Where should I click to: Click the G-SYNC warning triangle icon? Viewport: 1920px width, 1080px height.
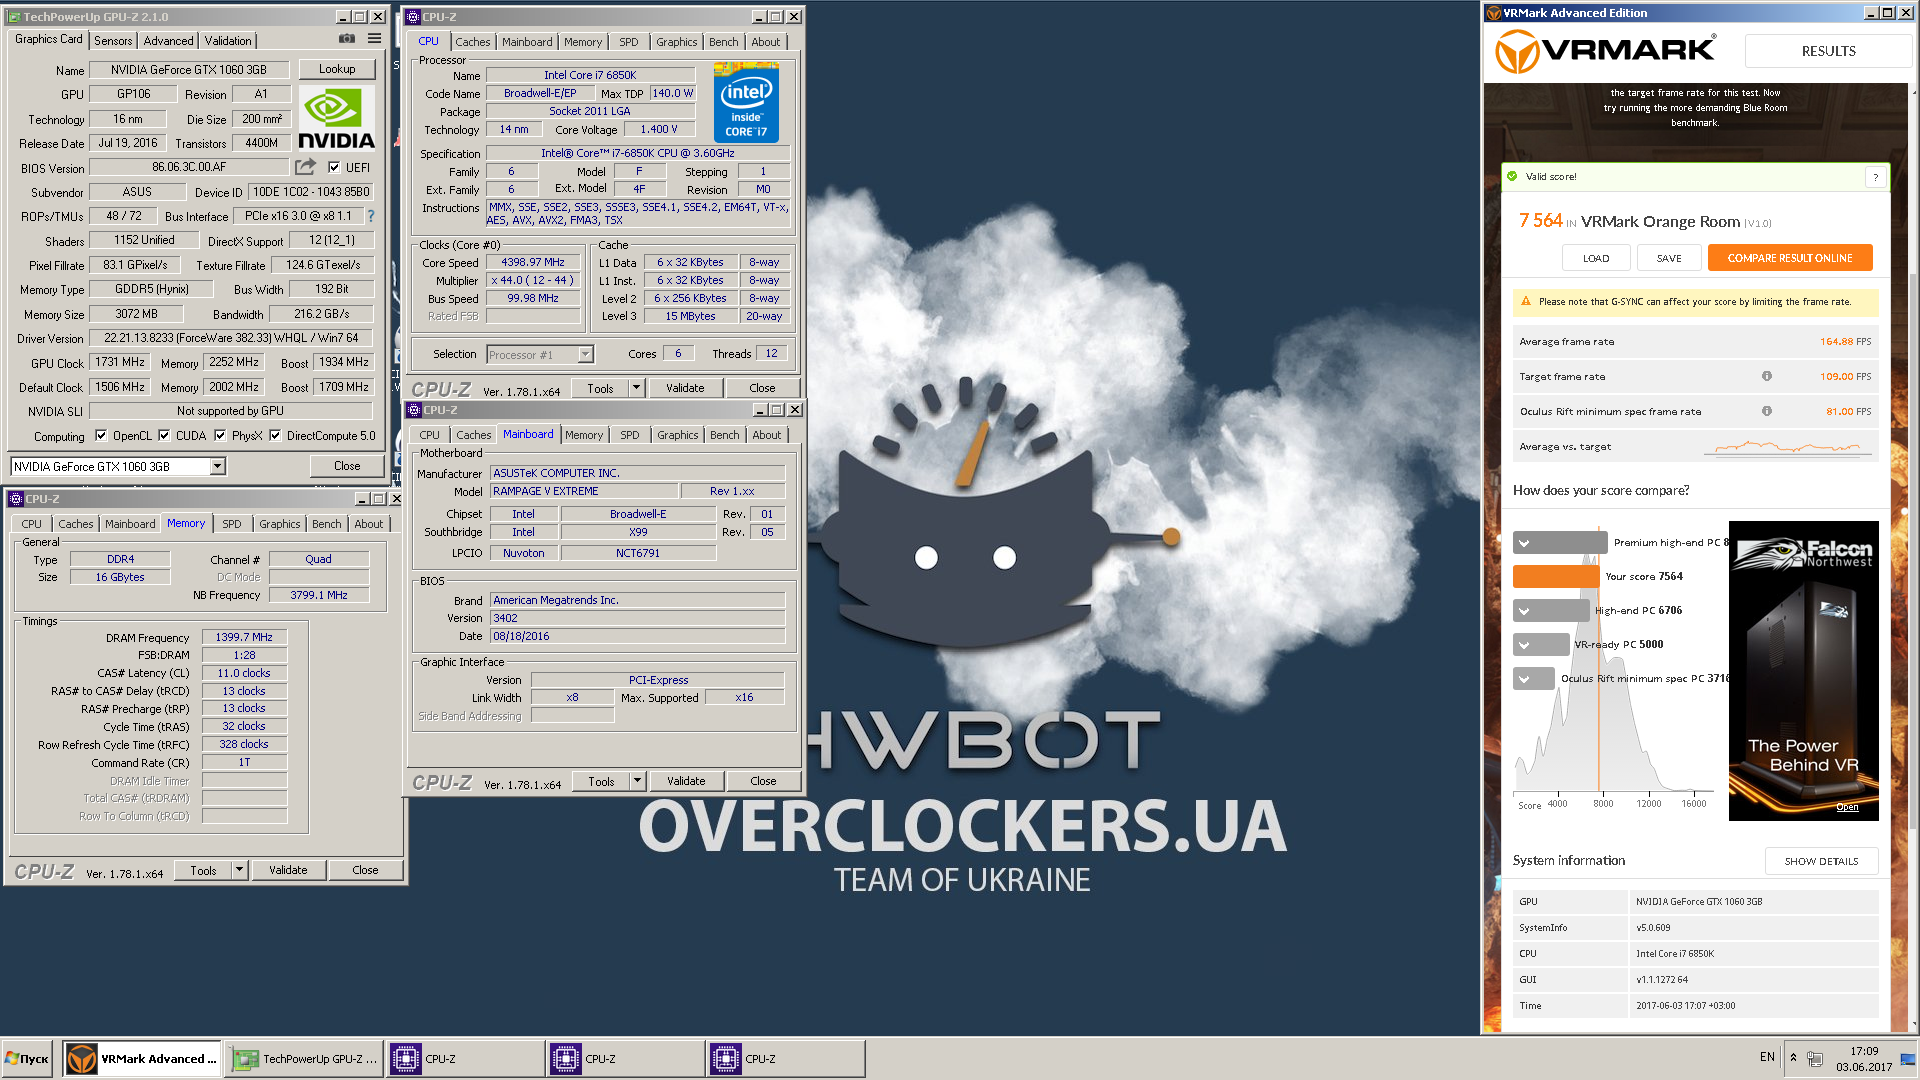click(1526, 301)
